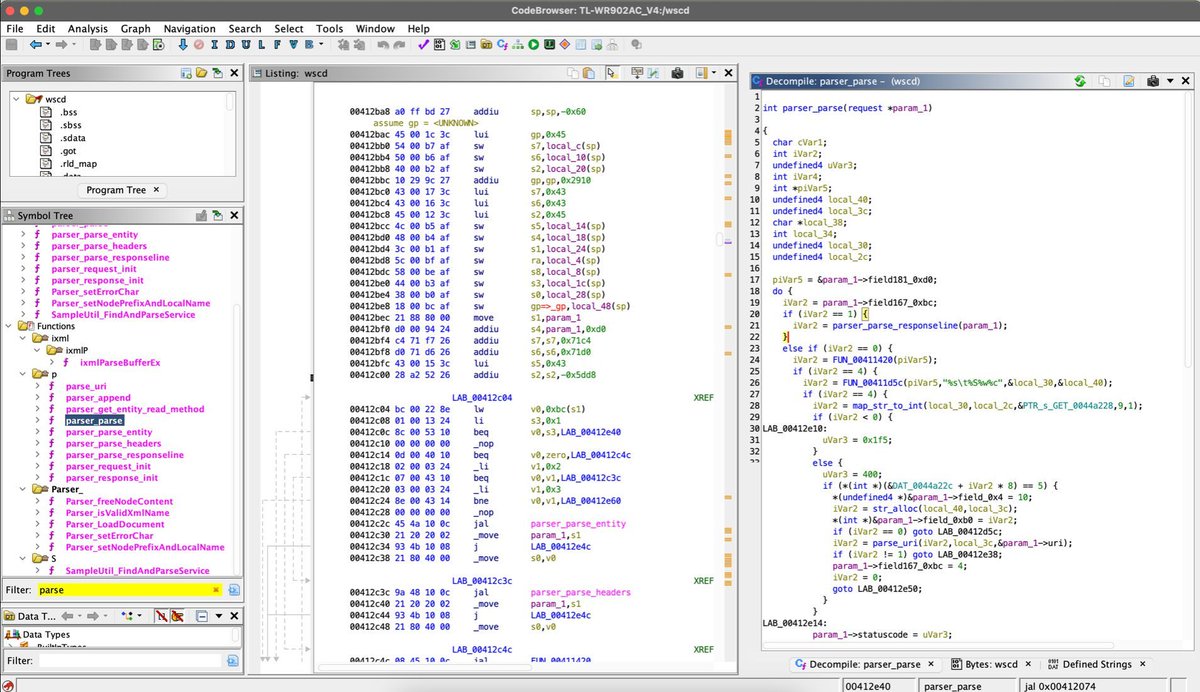Image resolution: width=1200 pixels, height=692 pixels.
Task: Click the copy icon in the Decompile panel header
Action: (x=1103, y=81)
